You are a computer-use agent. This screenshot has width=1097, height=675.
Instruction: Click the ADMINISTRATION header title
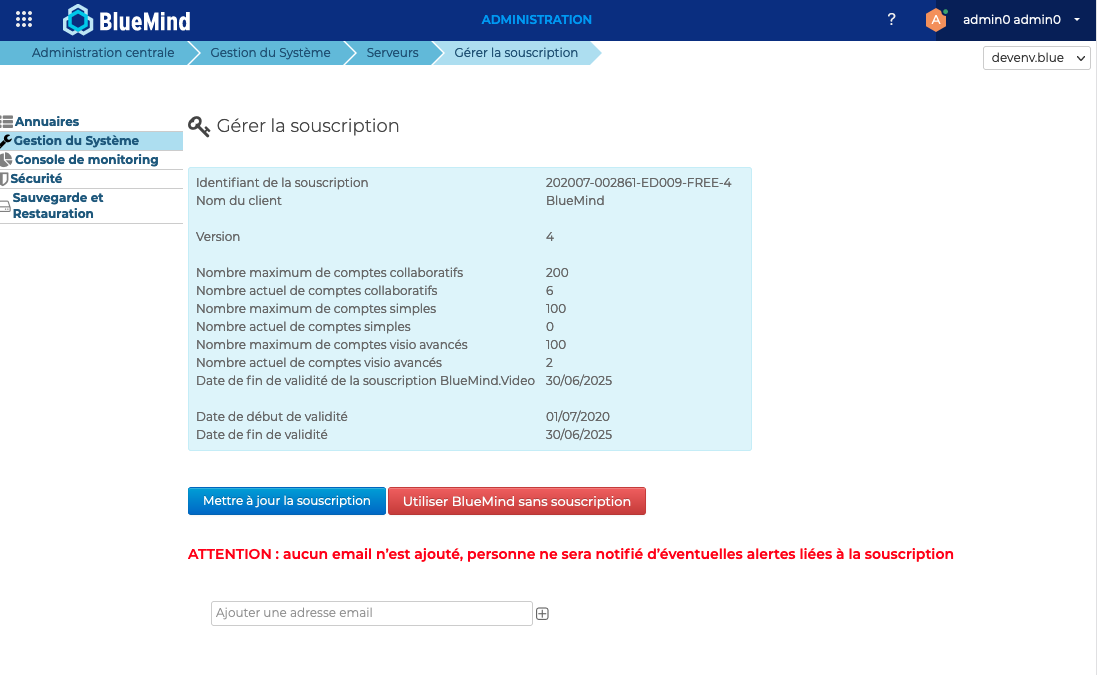coord(537,20)
